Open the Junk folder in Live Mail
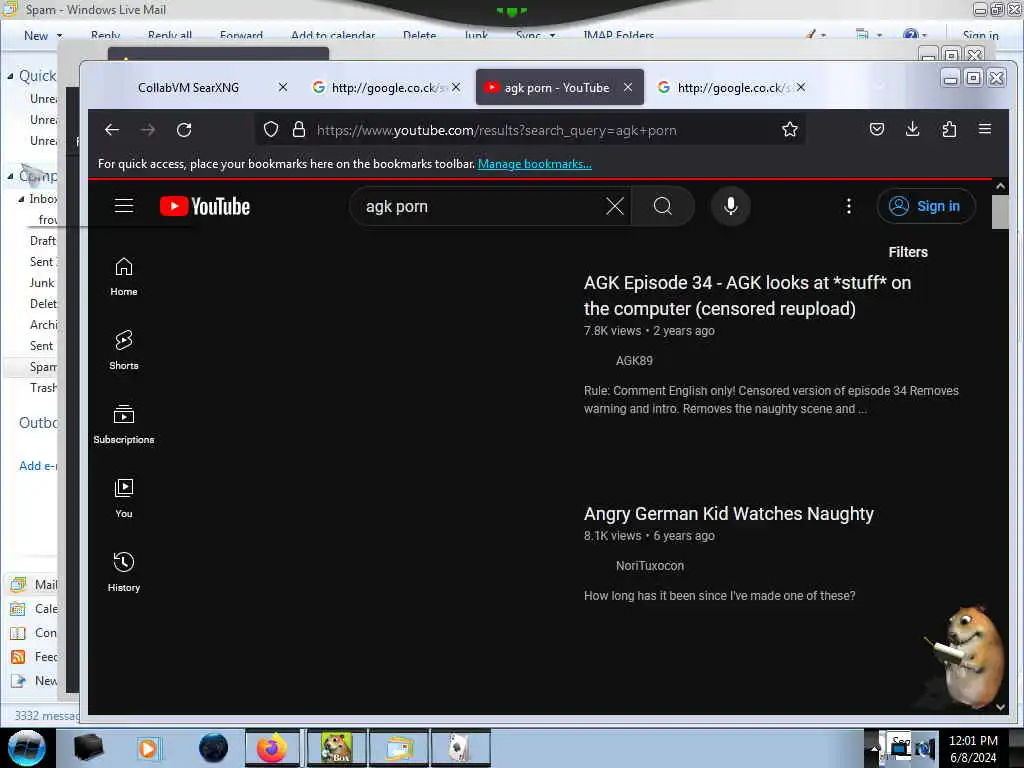Screen dimensions: 1024x768 coord(42,283)
